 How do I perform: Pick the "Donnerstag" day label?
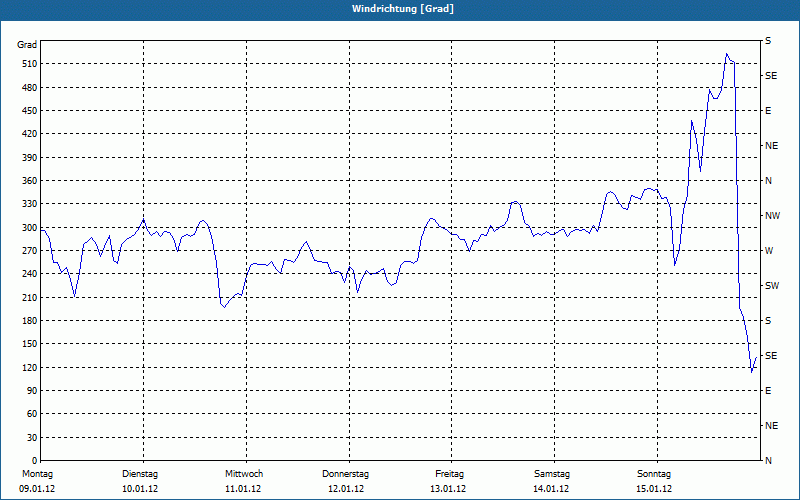[x=345, y=474]
